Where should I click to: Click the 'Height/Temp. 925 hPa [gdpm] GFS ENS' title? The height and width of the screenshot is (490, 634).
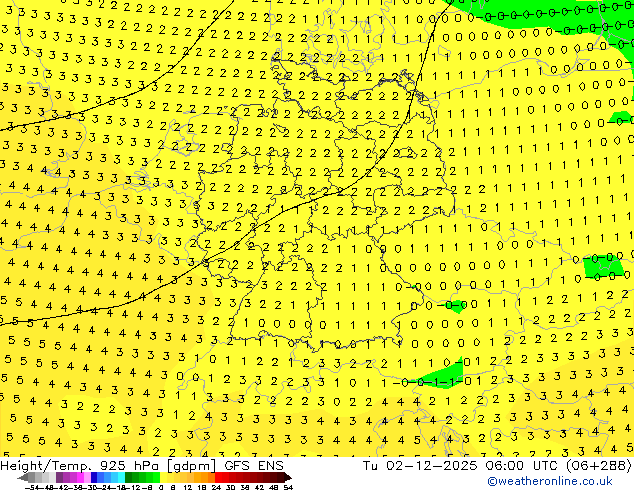coord(142,466)
